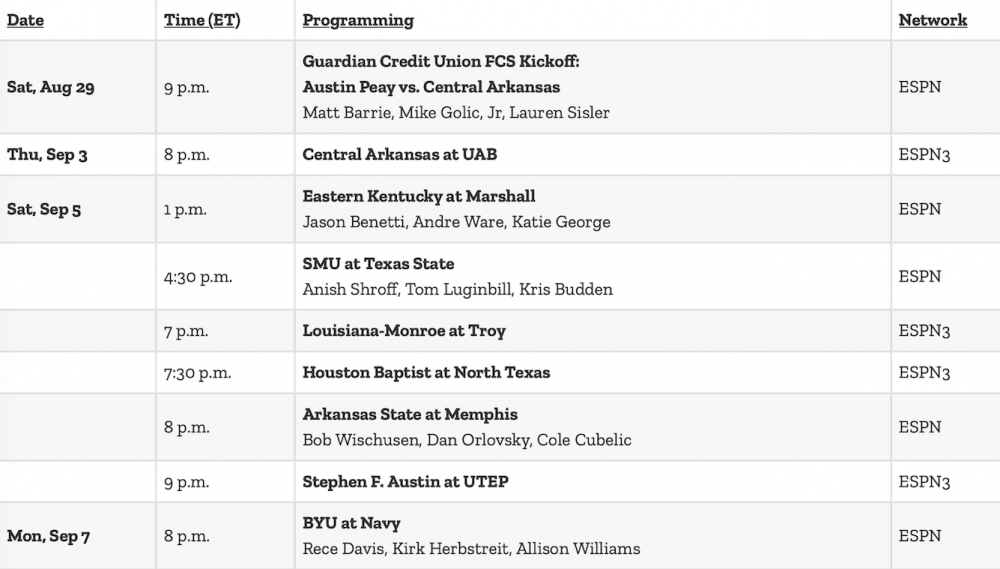Click announcers Rece Davis, Kirk Herbstreit line
This screenshot has width=1000, height=569.
(x=471, y=548)
